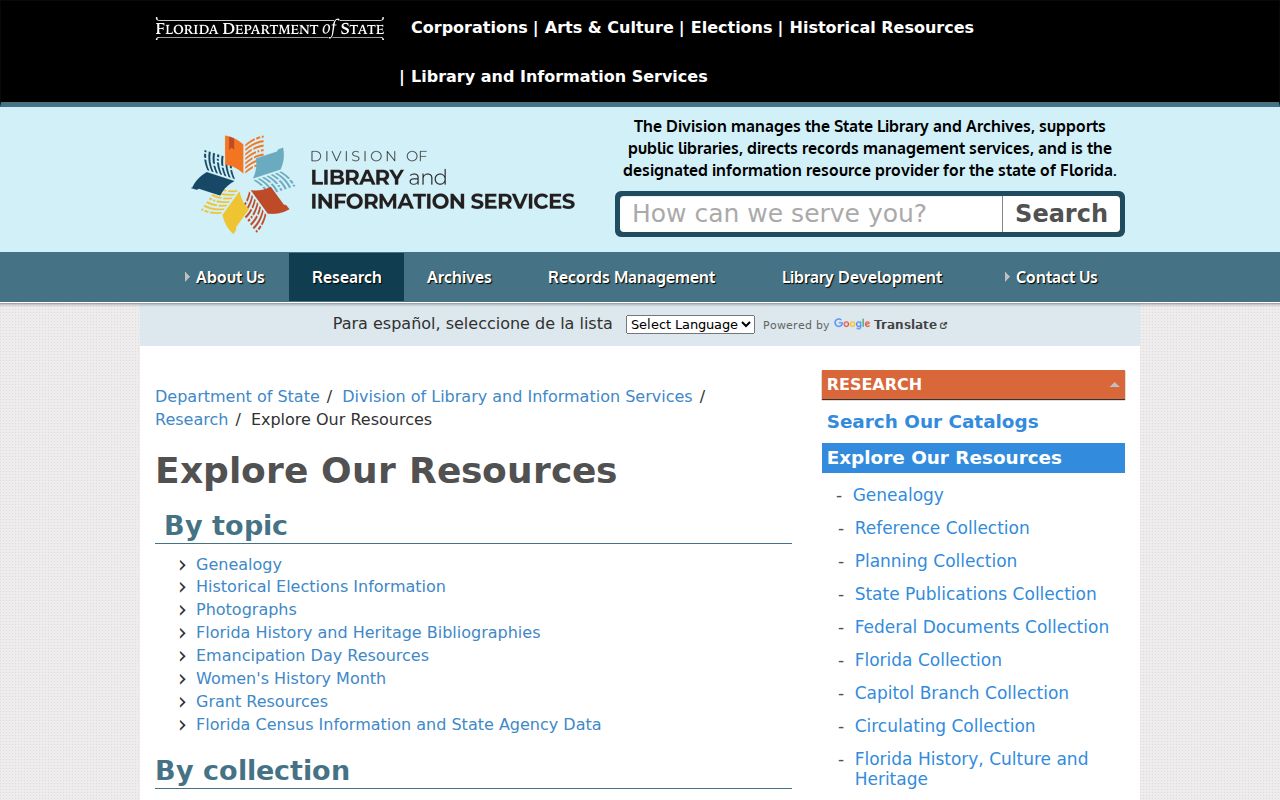Go back to the Research breadcrumb
Image resolution: width=1280 pixels, height=800 pixels.
(x=191, y=419)
